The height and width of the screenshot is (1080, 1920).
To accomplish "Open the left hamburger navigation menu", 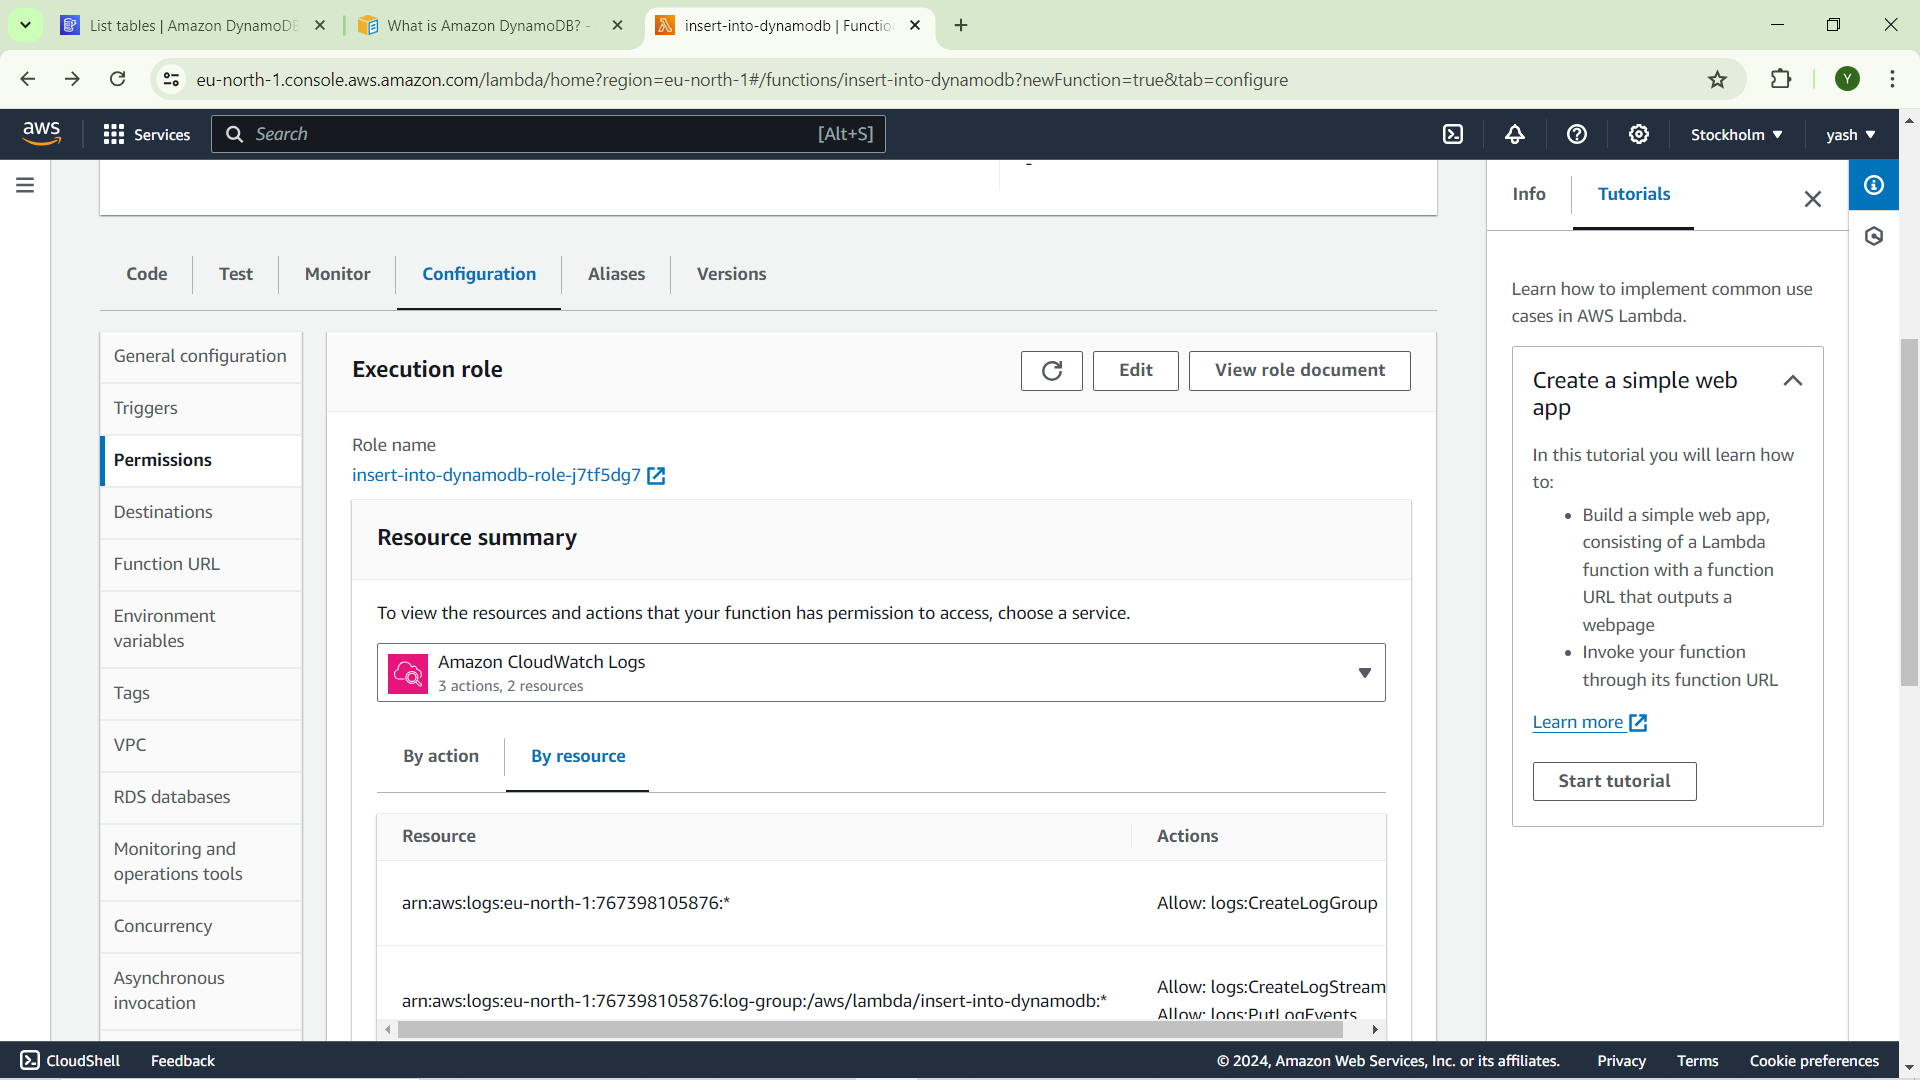I will [x=25, y=185].
